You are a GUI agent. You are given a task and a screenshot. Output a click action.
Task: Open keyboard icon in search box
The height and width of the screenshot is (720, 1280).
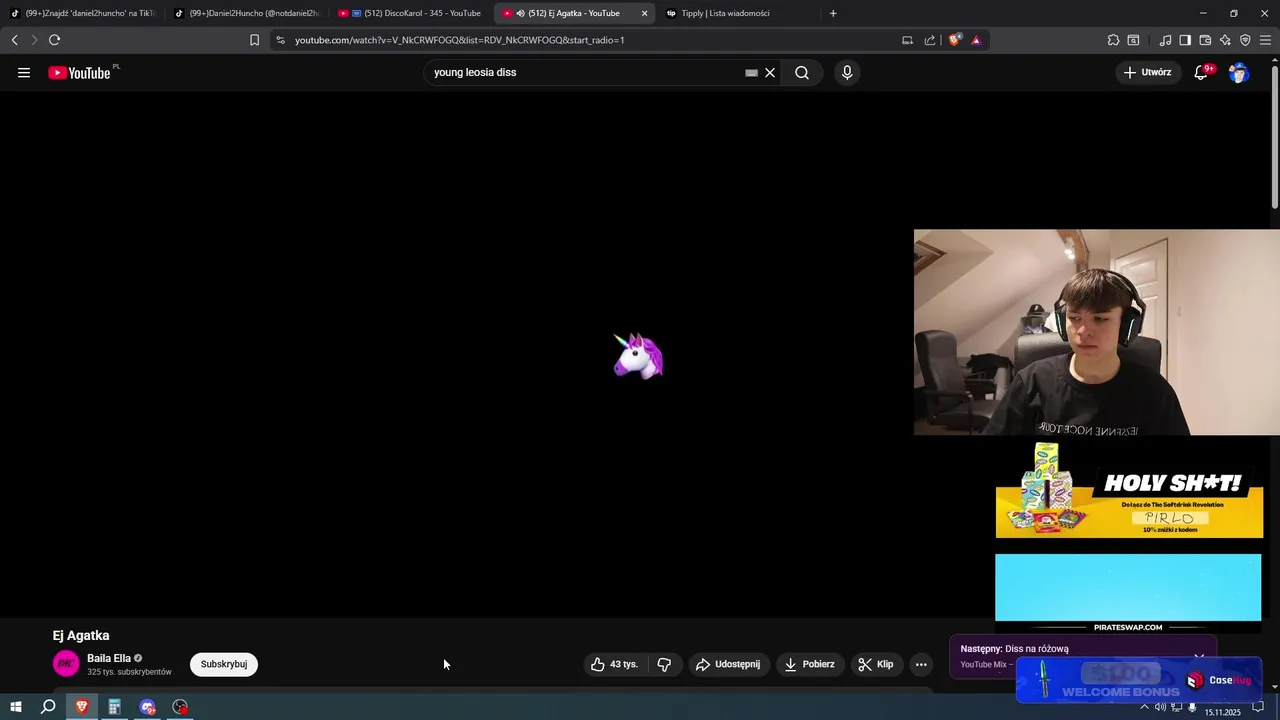(x=751, y=72)
